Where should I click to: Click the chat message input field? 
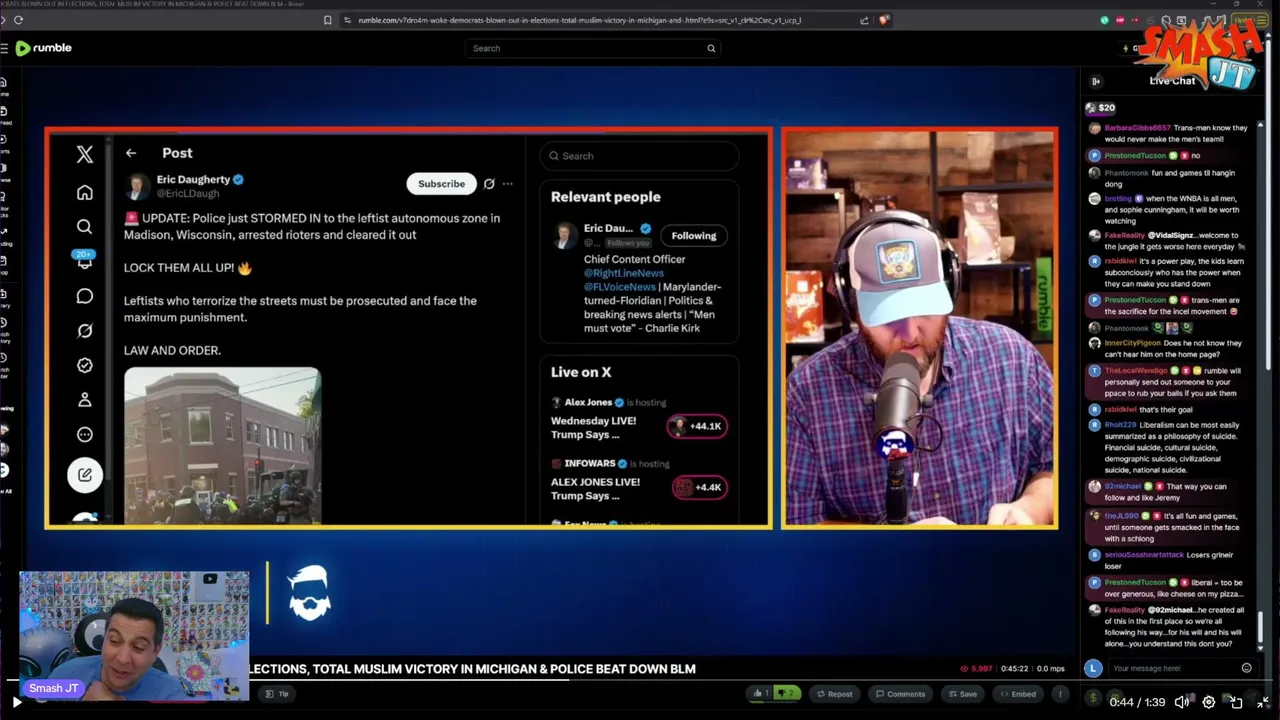pos(1170,668)
